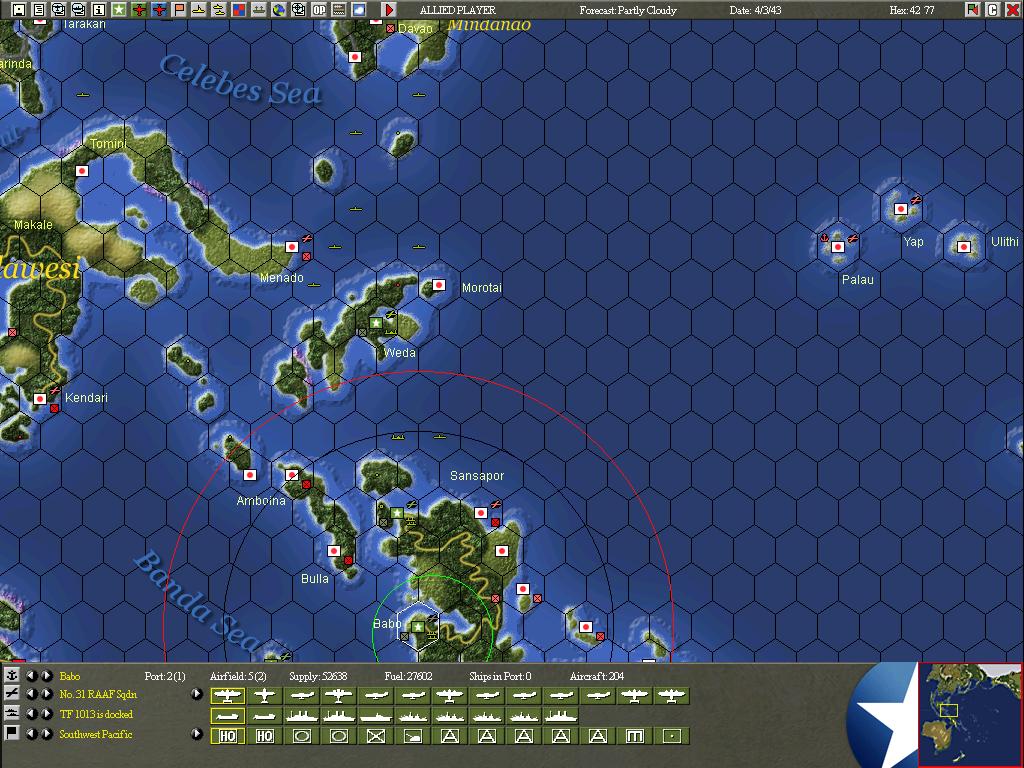
Task: Select the Japanese base at Palau
Action: pos(838,247)
